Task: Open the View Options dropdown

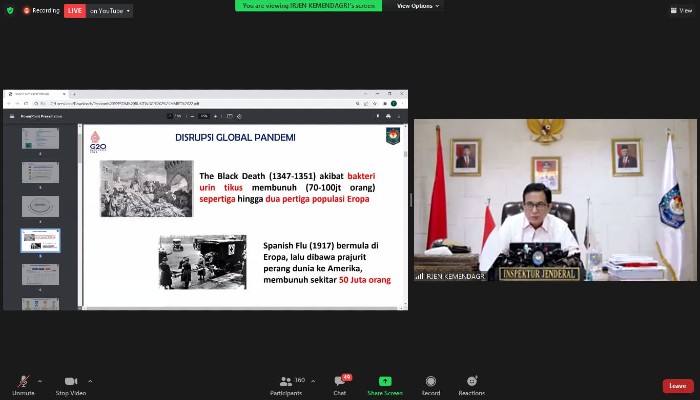Action: (x=418, y=6)
